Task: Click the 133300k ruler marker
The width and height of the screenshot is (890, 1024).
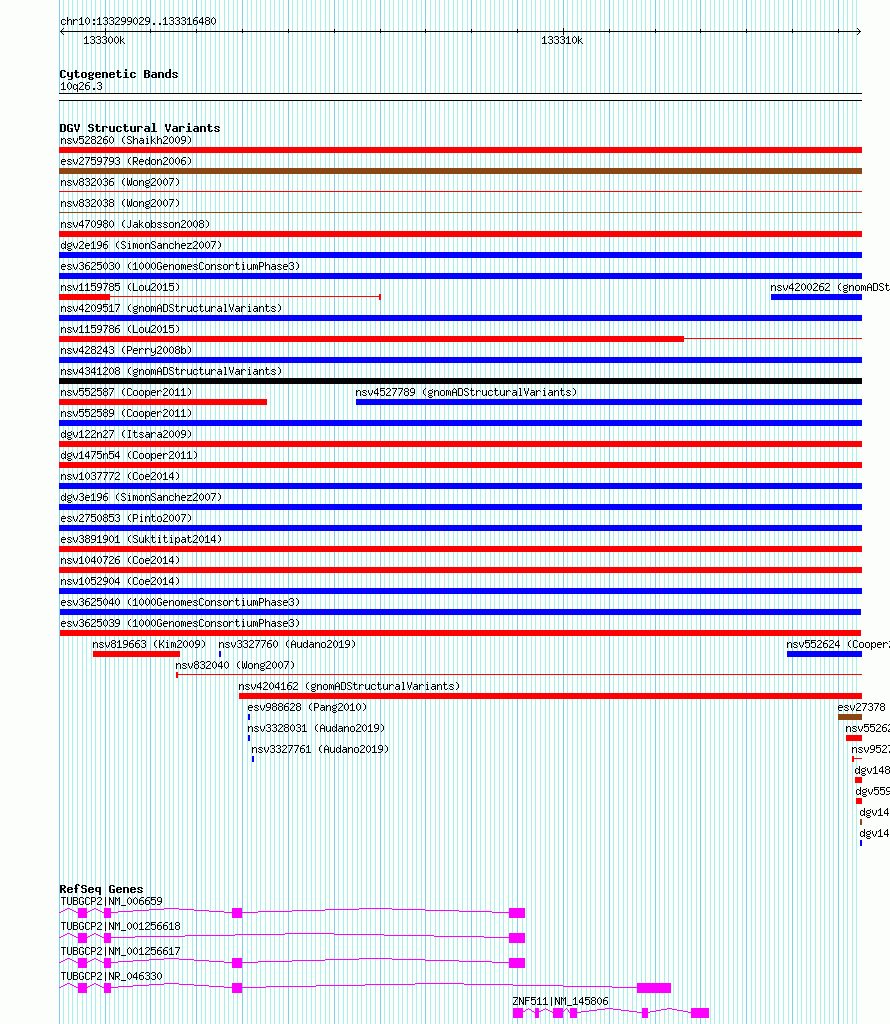Action: (104, 40)
